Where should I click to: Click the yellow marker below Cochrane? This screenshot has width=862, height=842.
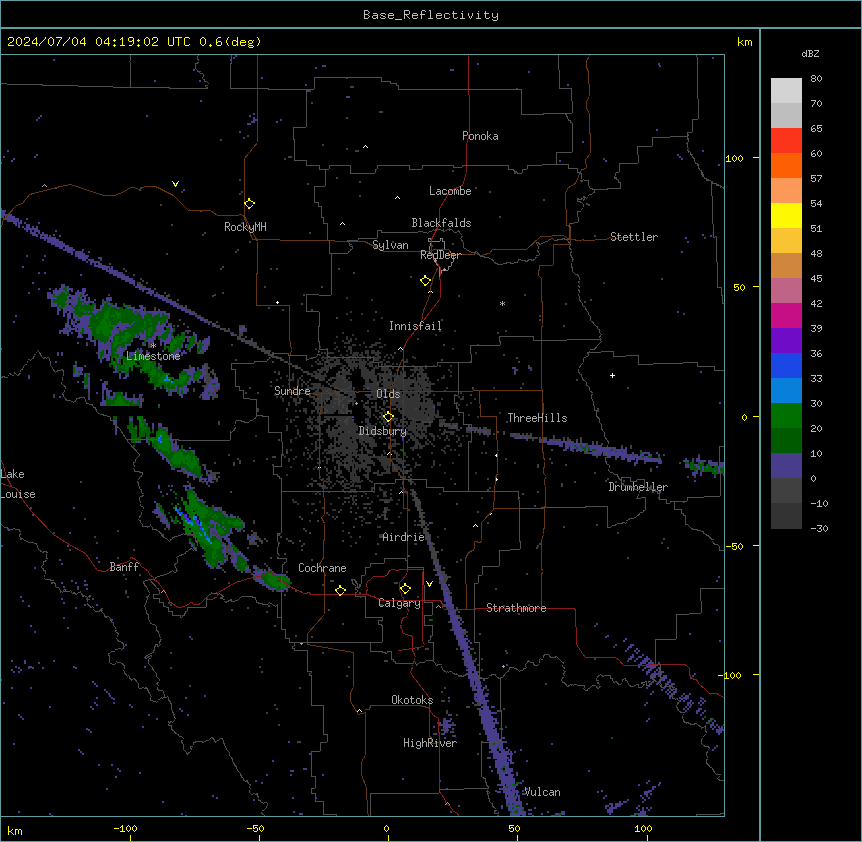click(340, 590)
